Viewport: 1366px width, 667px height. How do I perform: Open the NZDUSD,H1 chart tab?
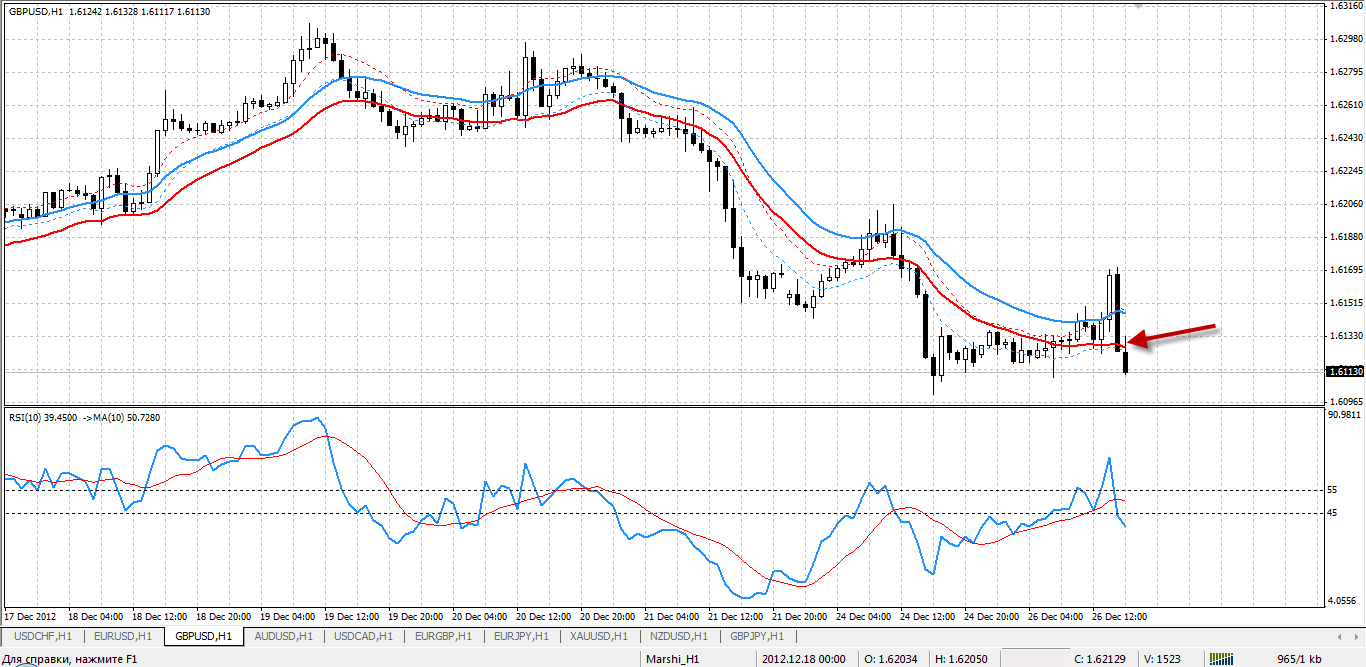click(x=679, y=636)
